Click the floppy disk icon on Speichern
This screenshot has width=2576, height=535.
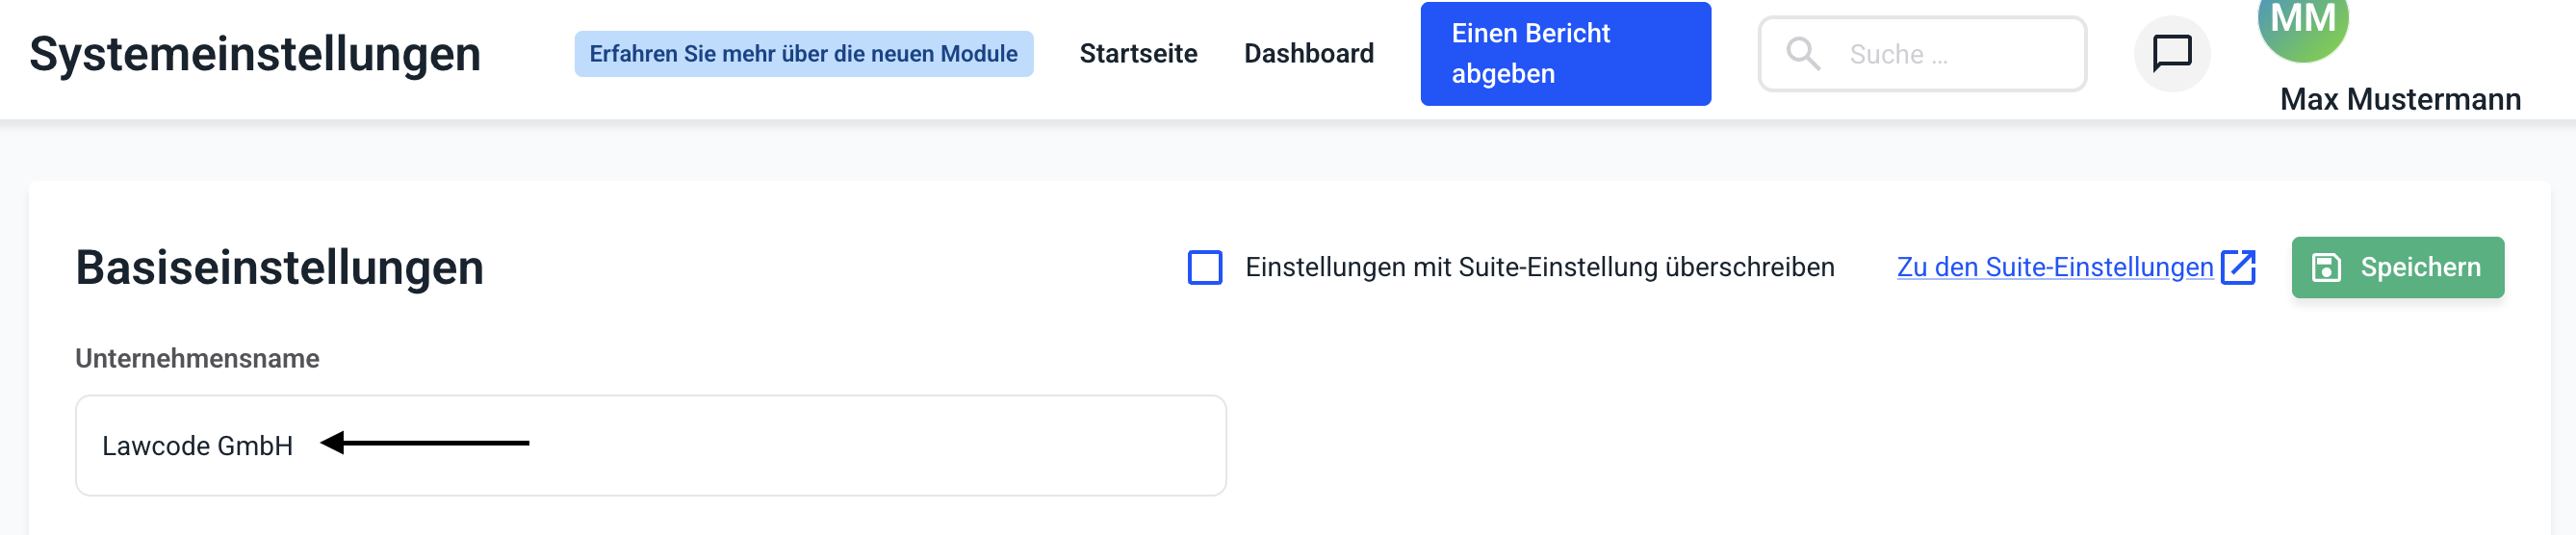2327,268
